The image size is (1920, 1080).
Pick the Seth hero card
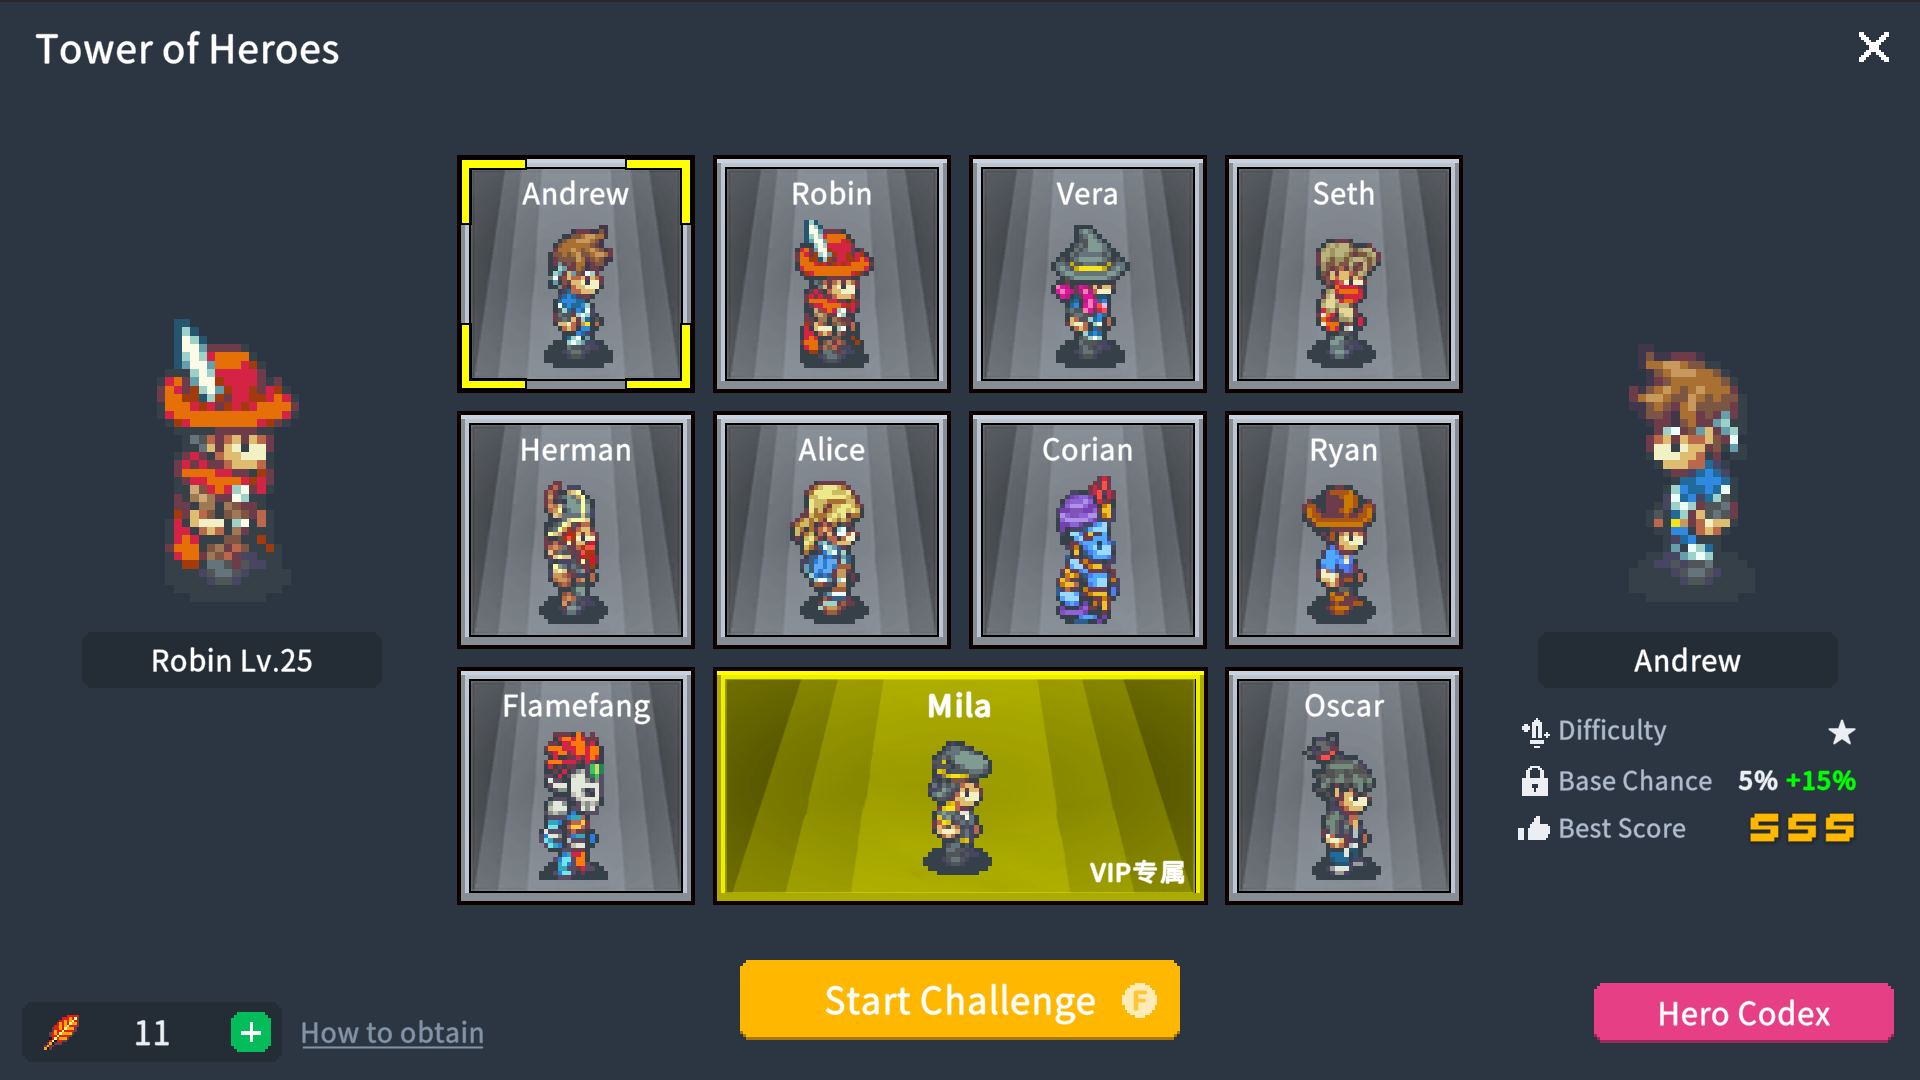1344,274
